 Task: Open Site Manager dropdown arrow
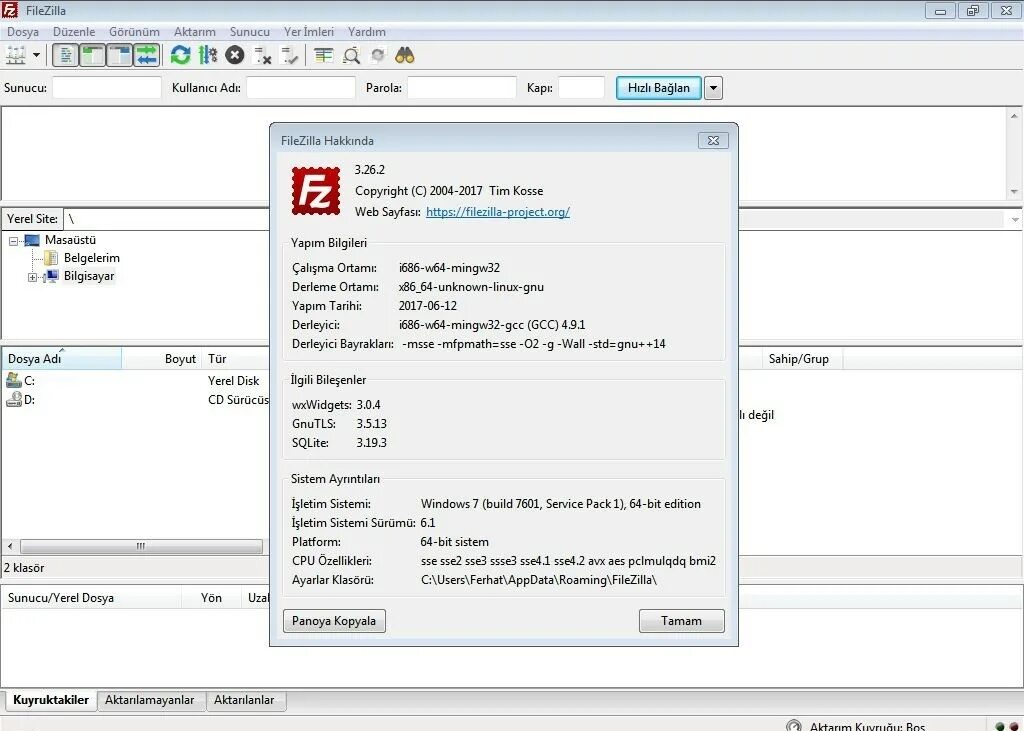click(x=37, y=56)
